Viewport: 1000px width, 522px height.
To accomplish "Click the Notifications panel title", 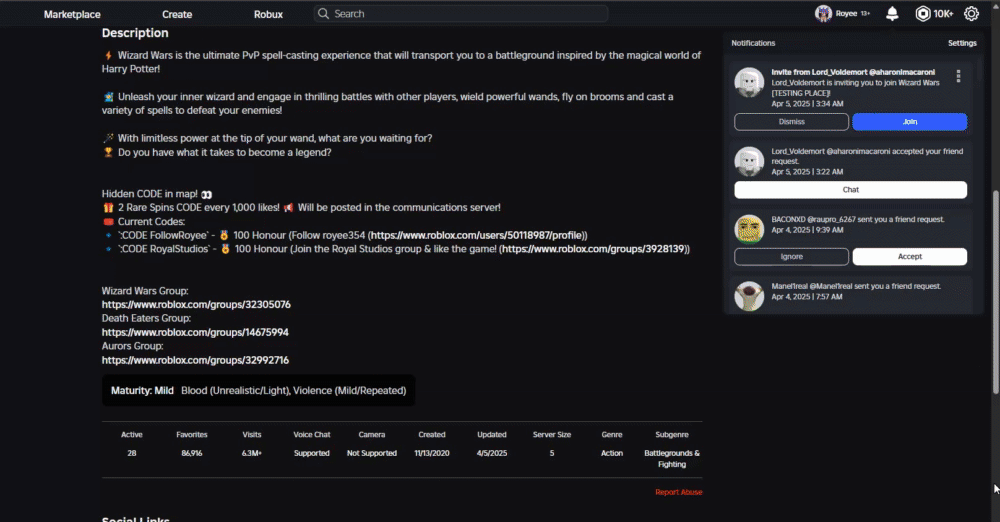I will 753,43.
